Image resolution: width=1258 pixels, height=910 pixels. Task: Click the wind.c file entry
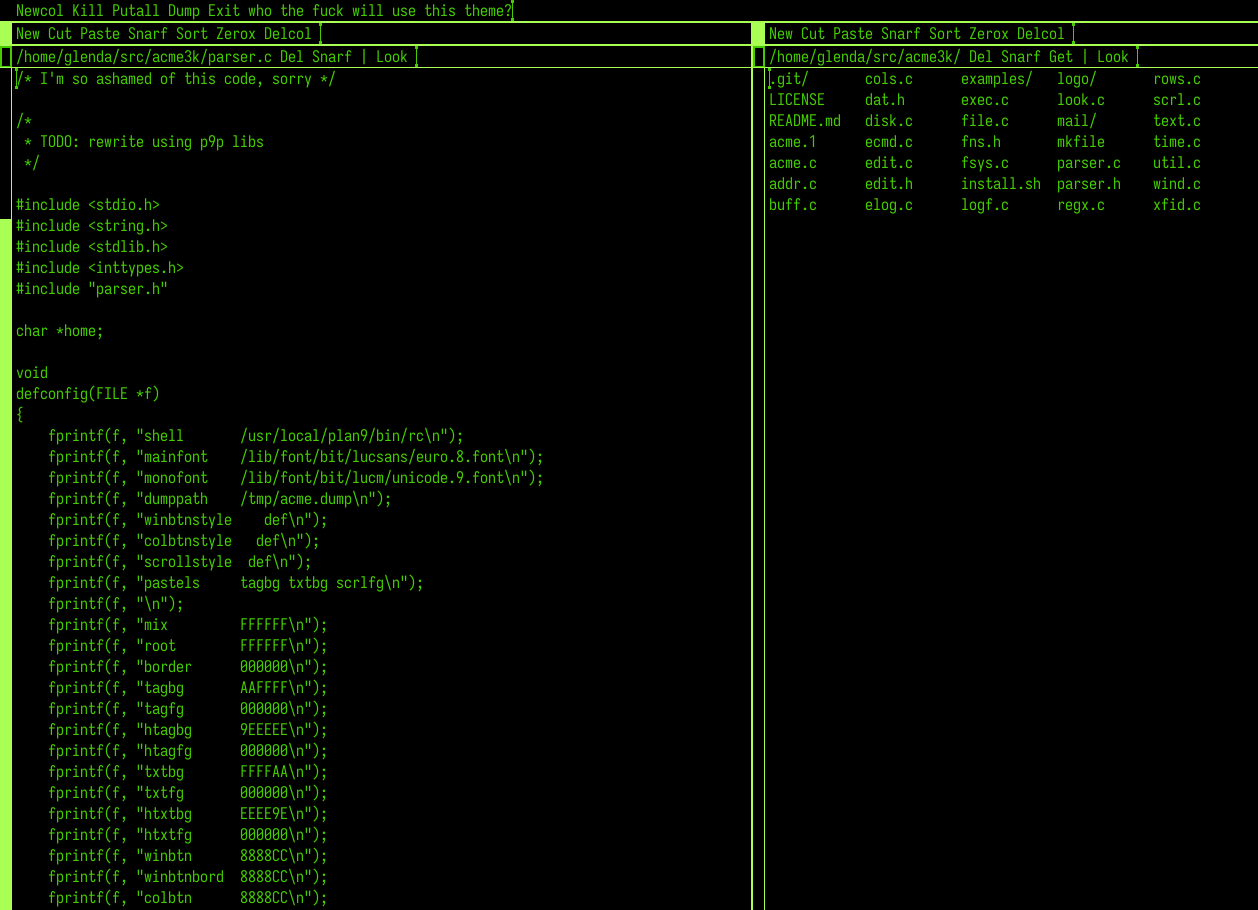1177,184
